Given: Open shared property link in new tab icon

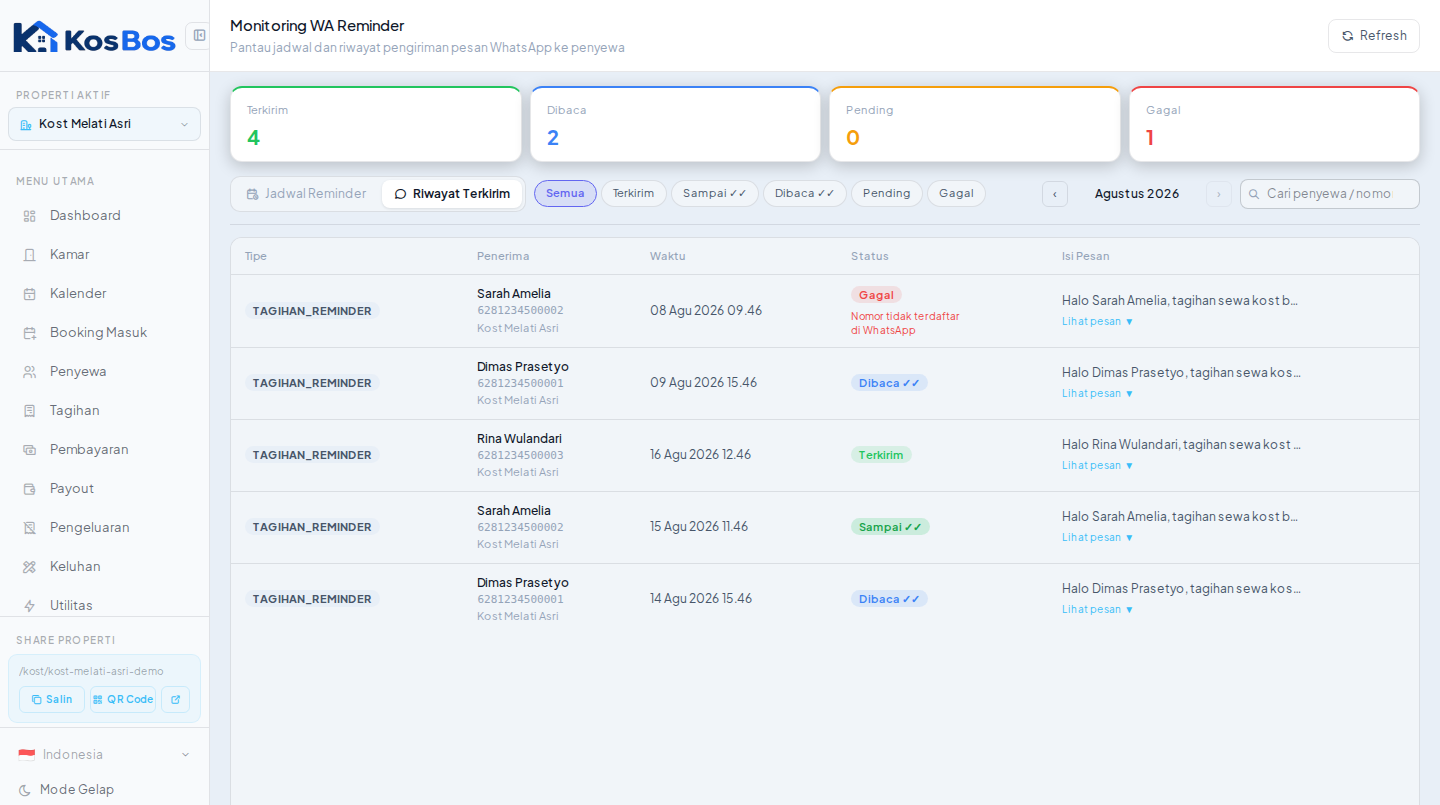Looking at the screenshot, I should pos(175,699).
